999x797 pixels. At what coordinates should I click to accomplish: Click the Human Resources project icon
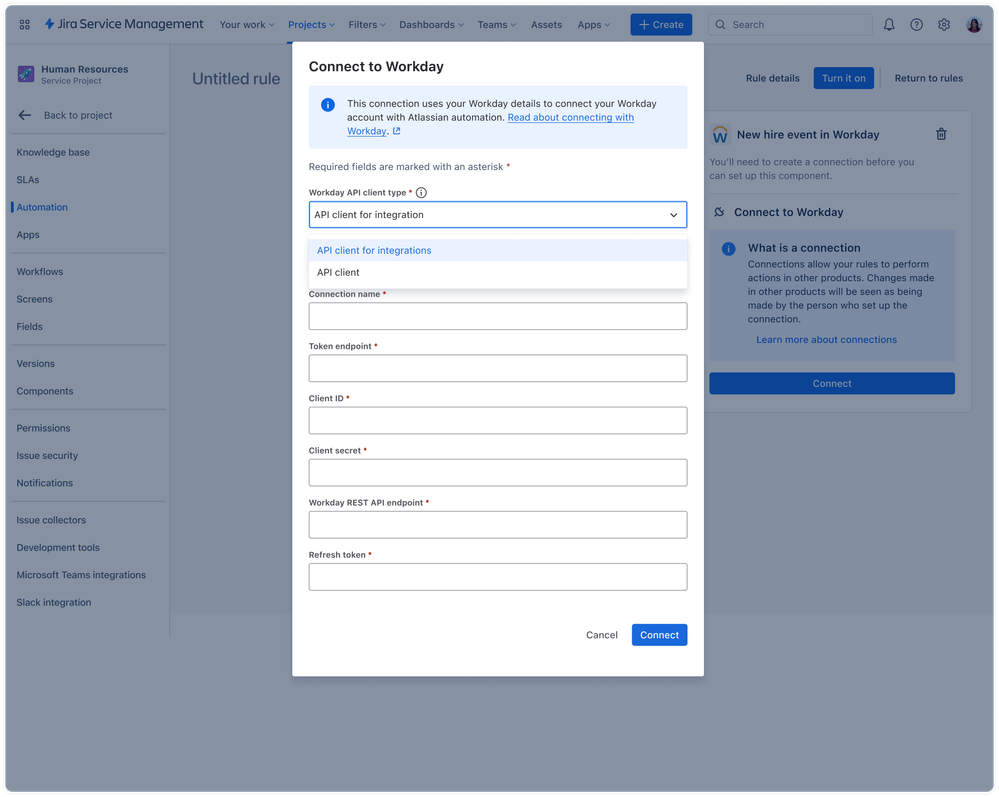(x=26, y=74)
